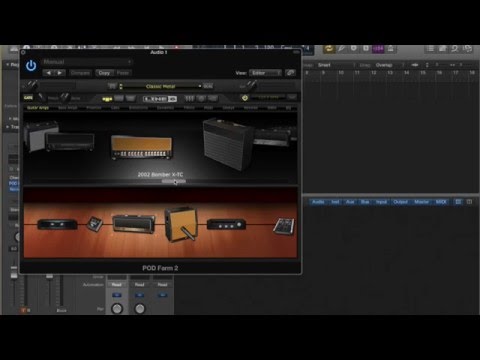The image size is (480, 360).
Task: Select the amp head in signal chain
Action: (134, 224)
